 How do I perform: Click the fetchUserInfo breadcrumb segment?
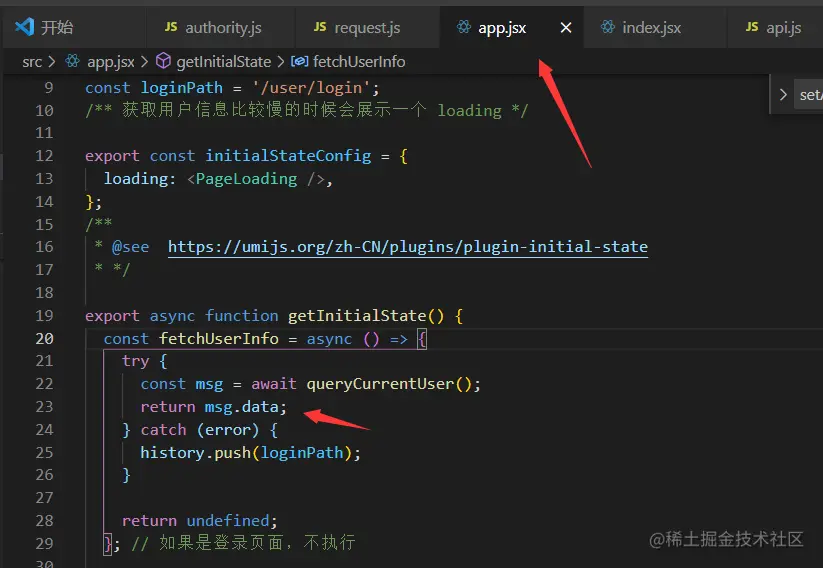pyautogui.click(x=359, y=62)
